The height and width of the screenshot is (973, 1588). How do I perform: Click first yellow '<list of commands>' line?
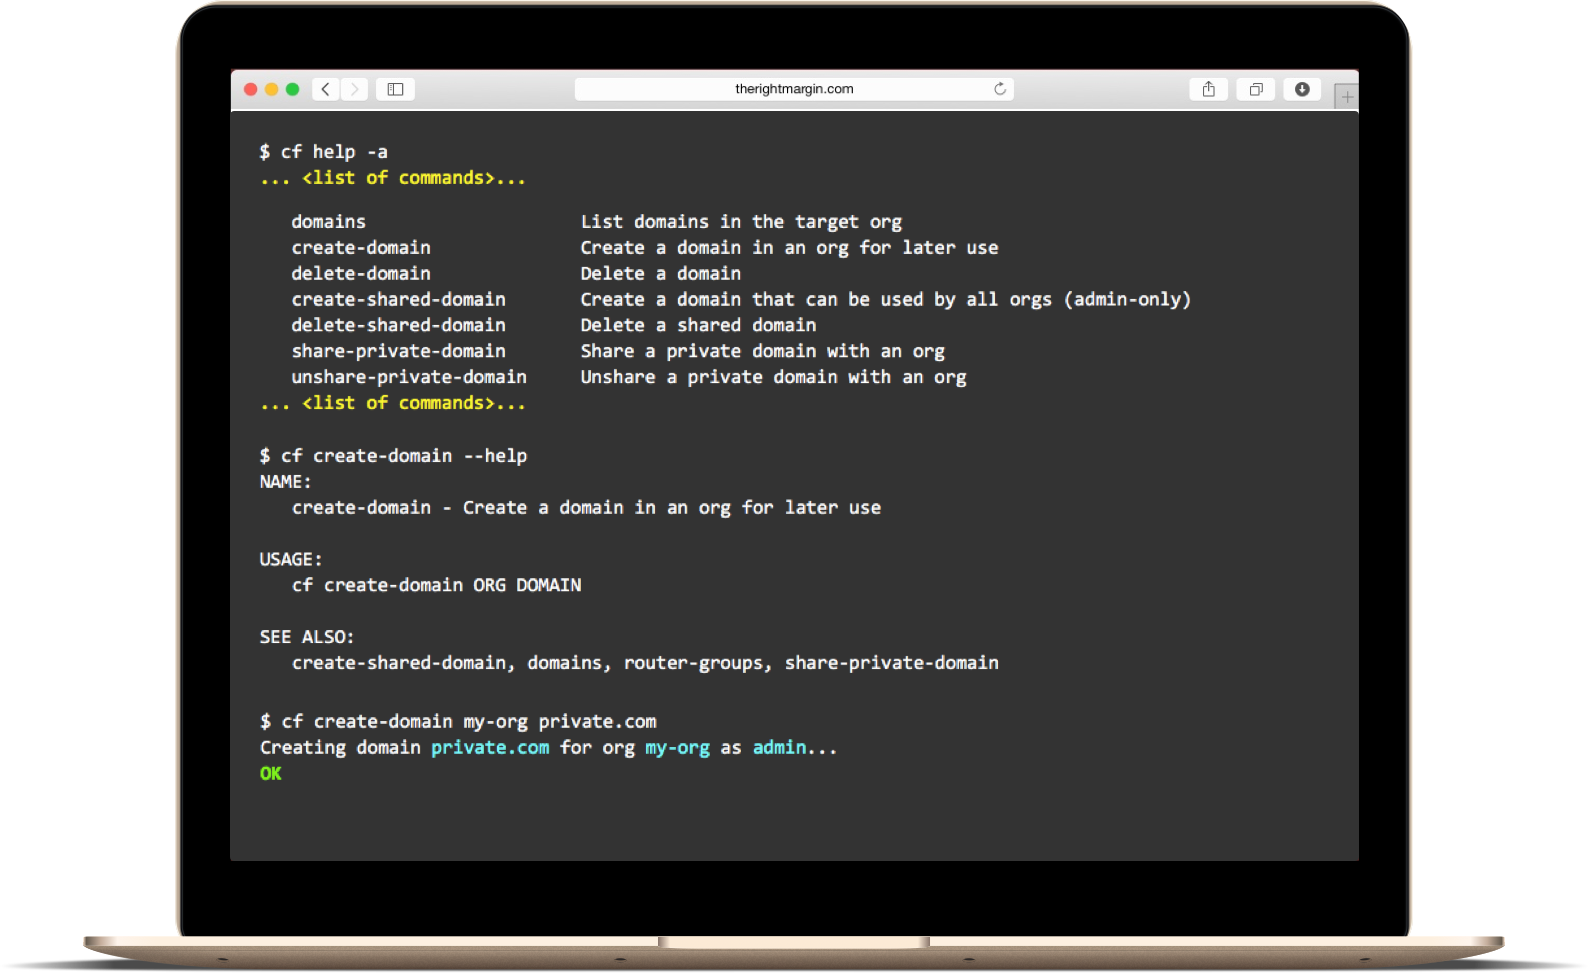pos(393,178)
